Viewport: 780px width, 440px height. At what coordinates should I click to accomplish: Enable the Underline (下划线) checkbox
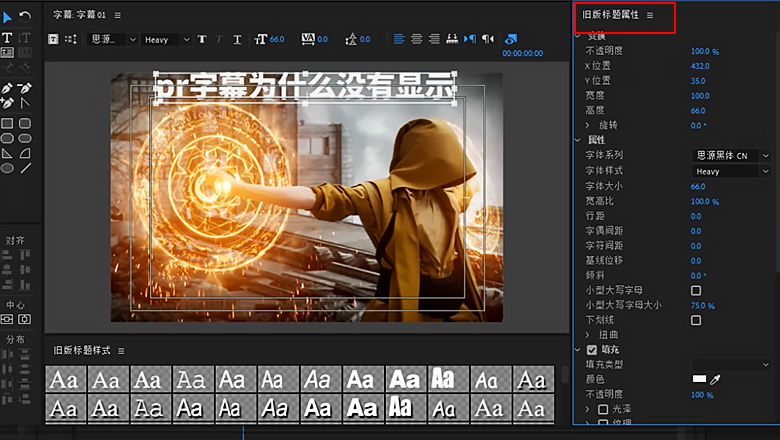[696, 320]
